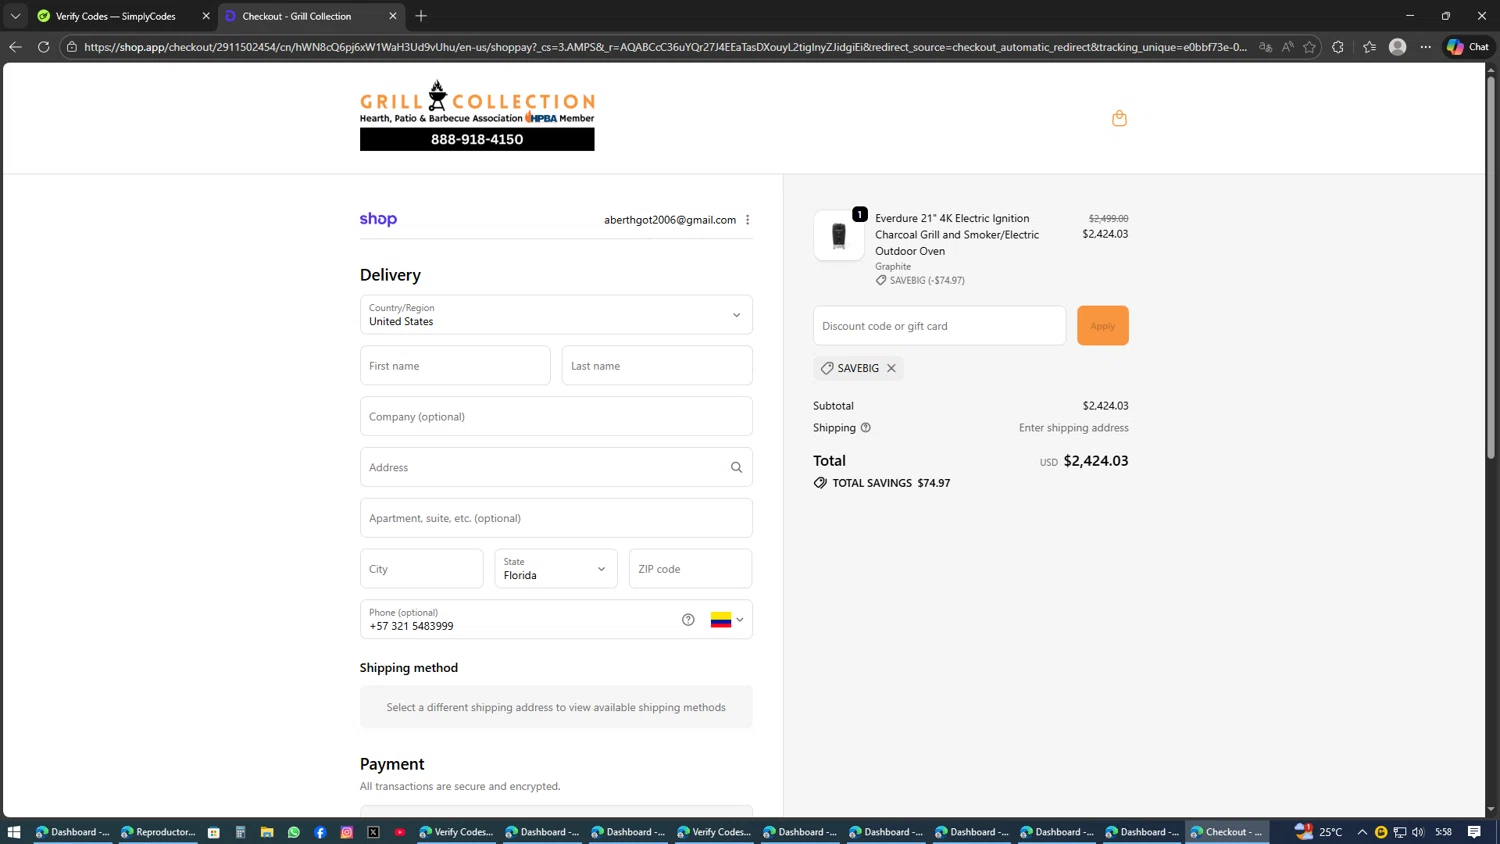Click the orange Apply button

tap(1102, 326)
